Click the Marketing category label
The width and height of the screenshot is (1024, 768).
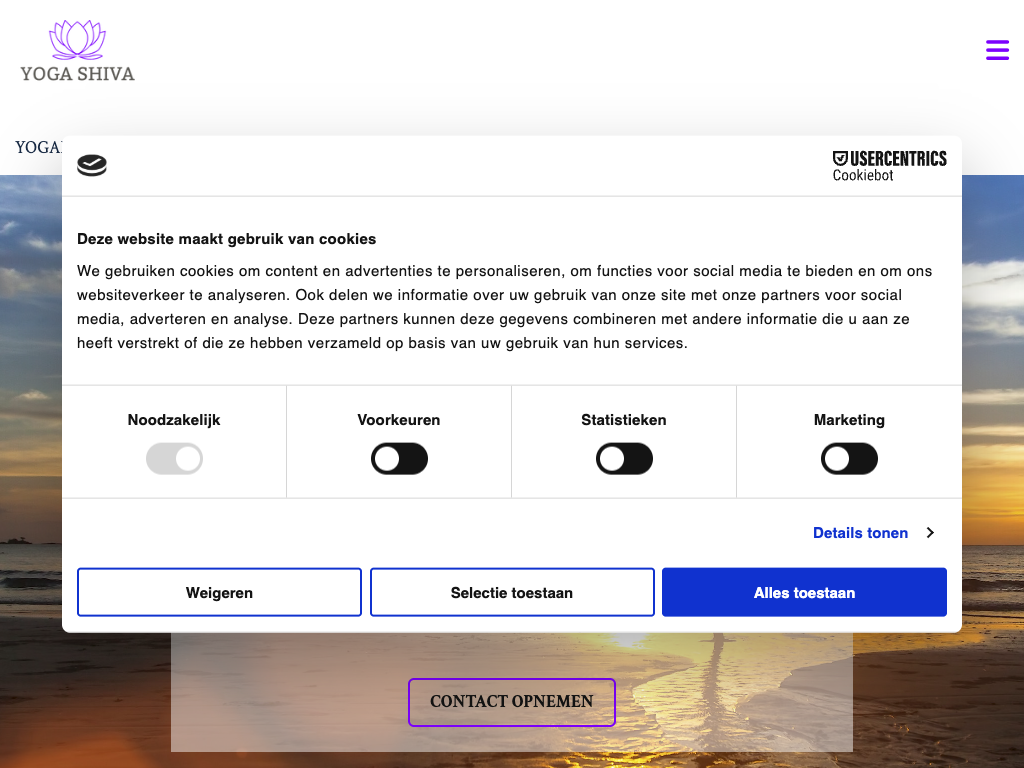[849, 420]
